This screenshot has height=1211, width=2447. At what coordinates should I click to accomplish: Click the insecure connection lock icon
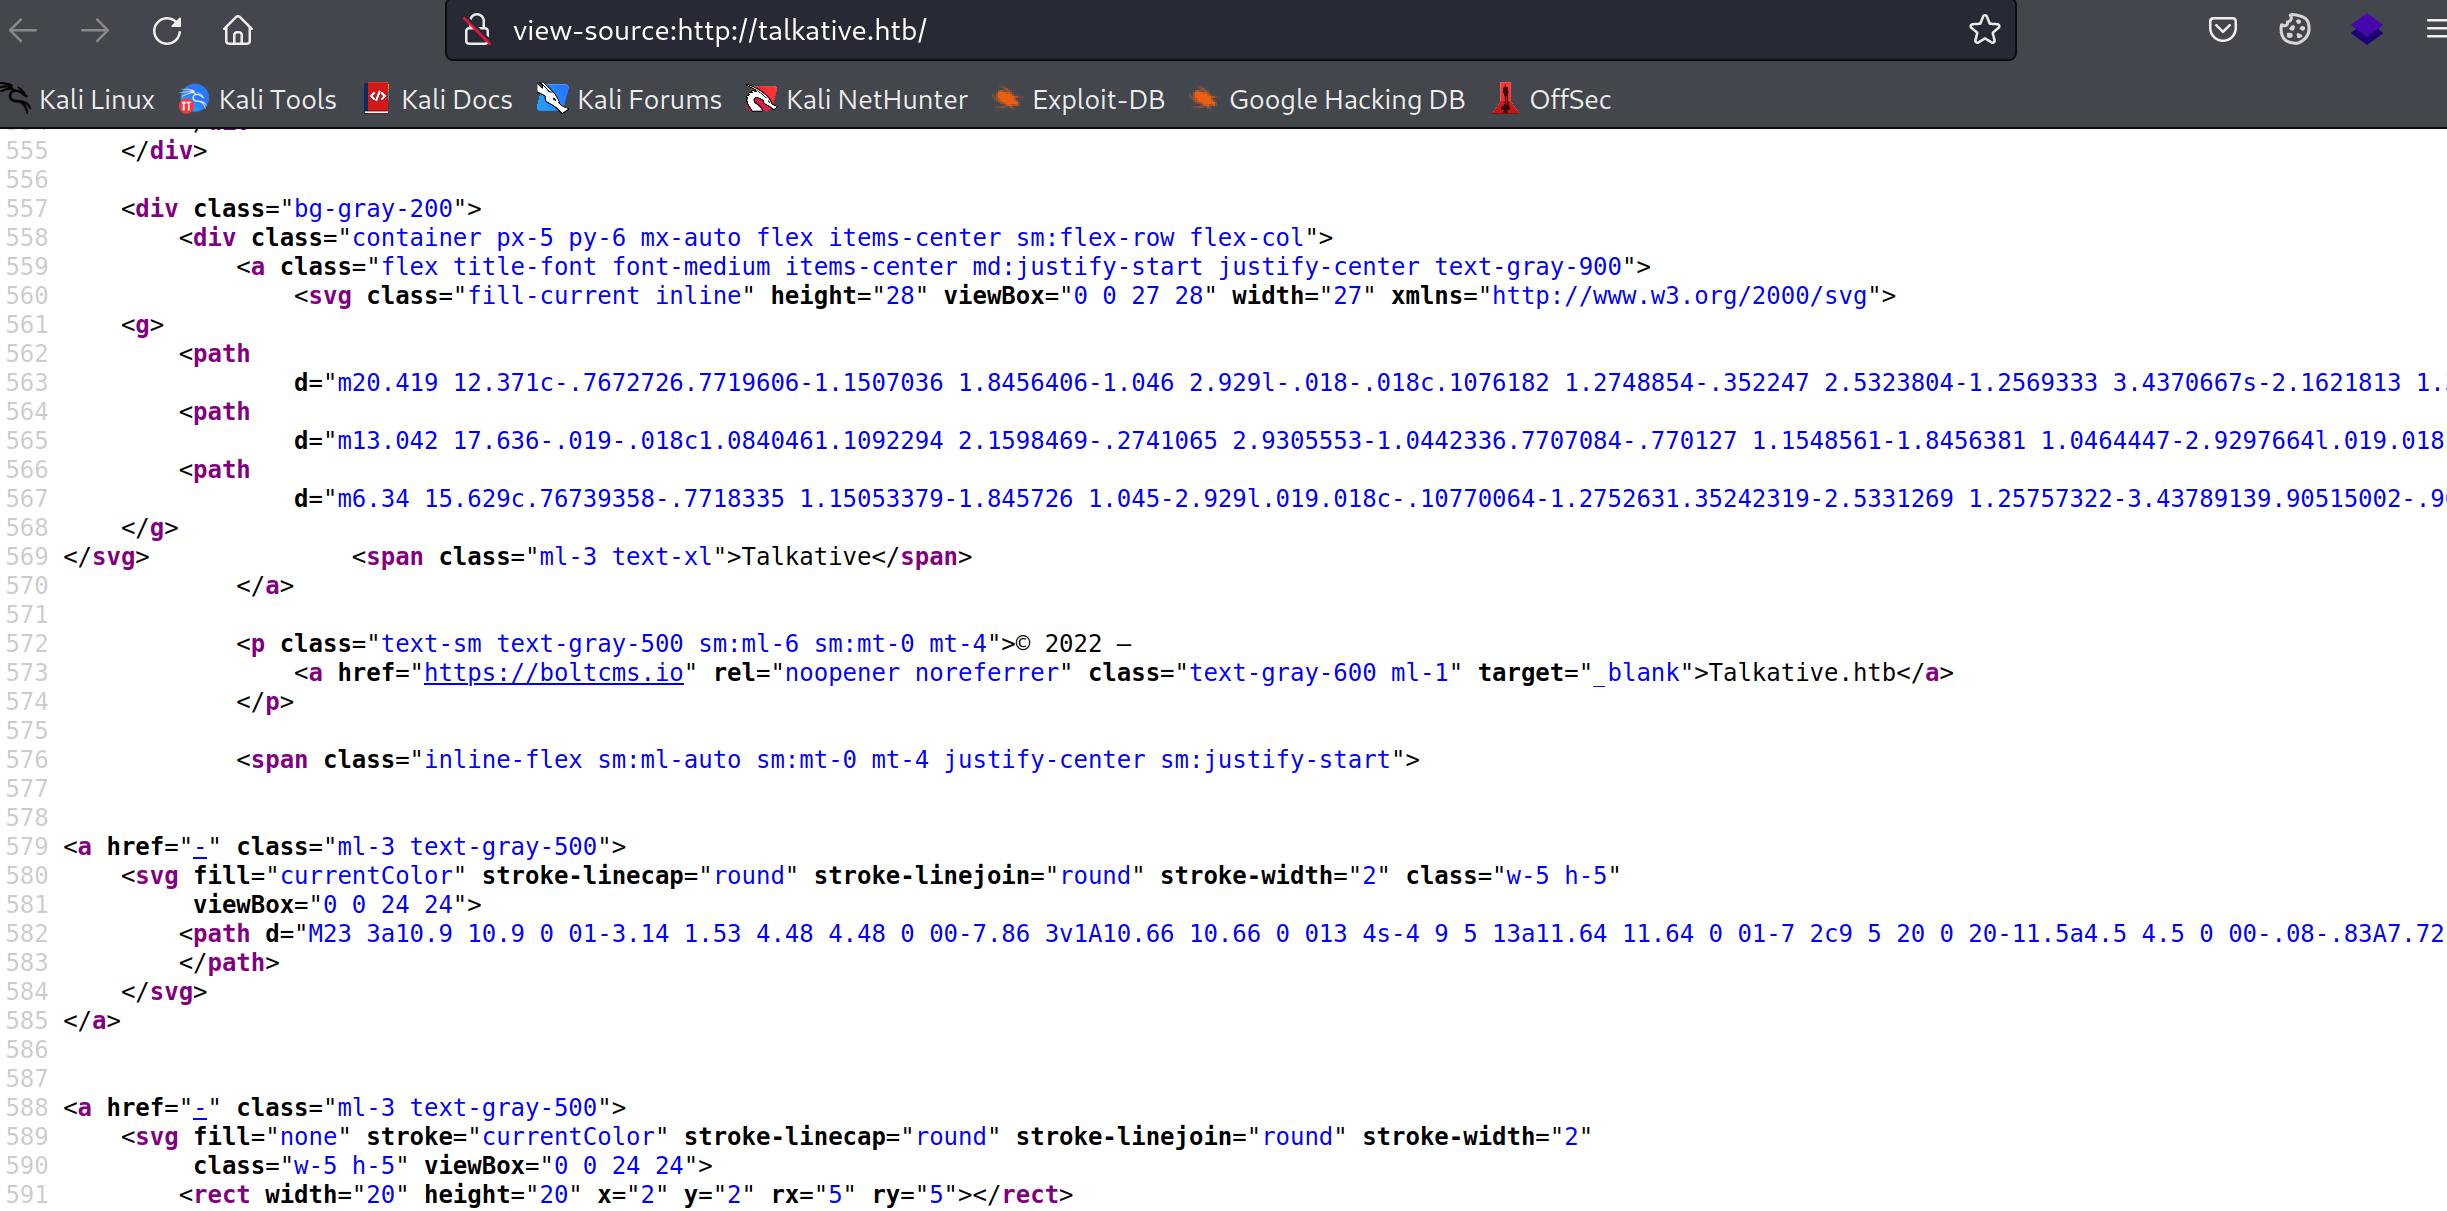[478, 31]
